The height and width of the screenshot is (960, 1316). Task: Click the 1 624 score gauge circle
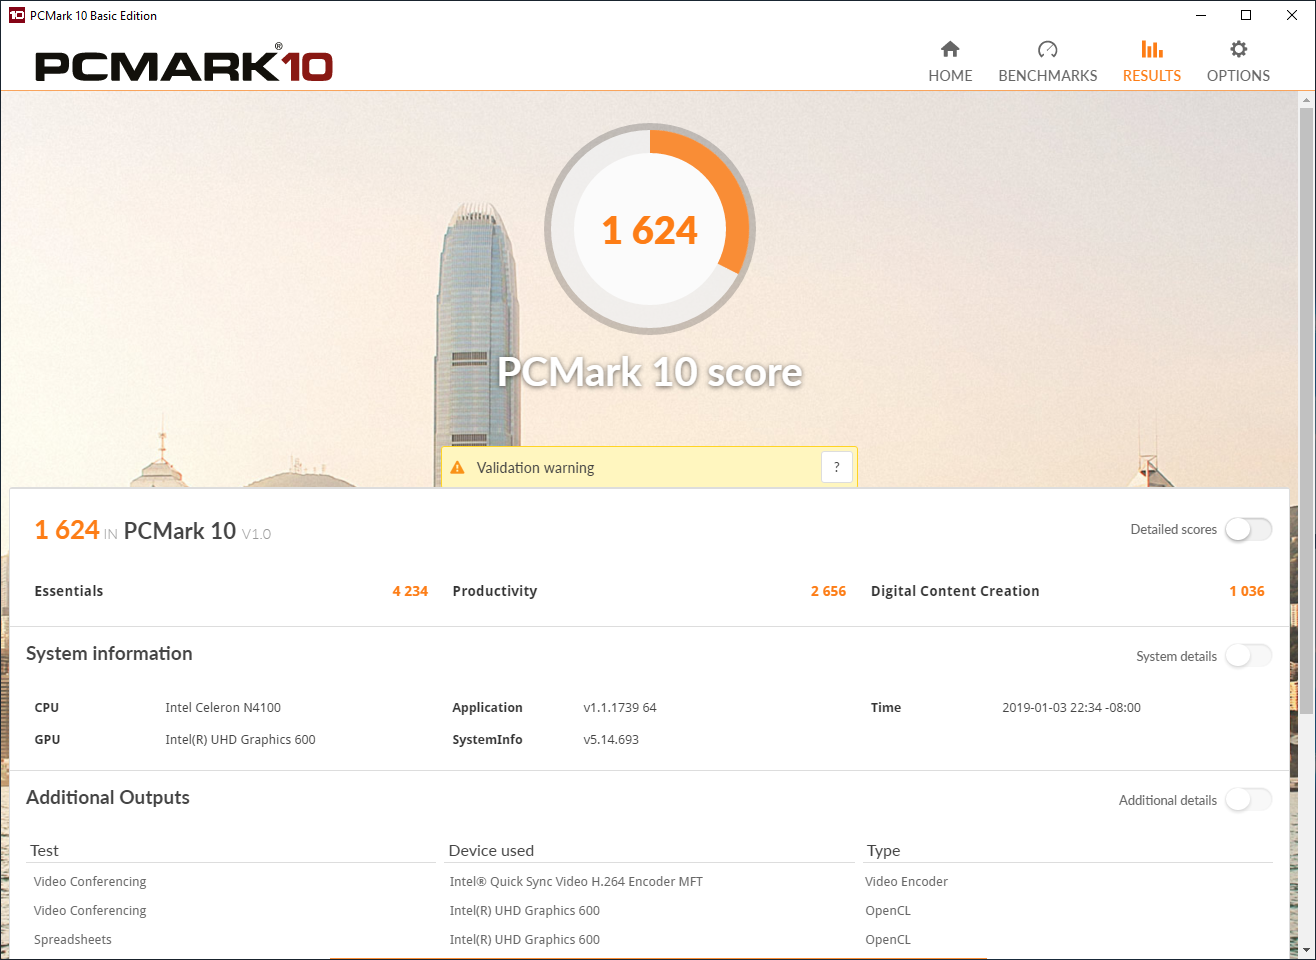[650, 229]
